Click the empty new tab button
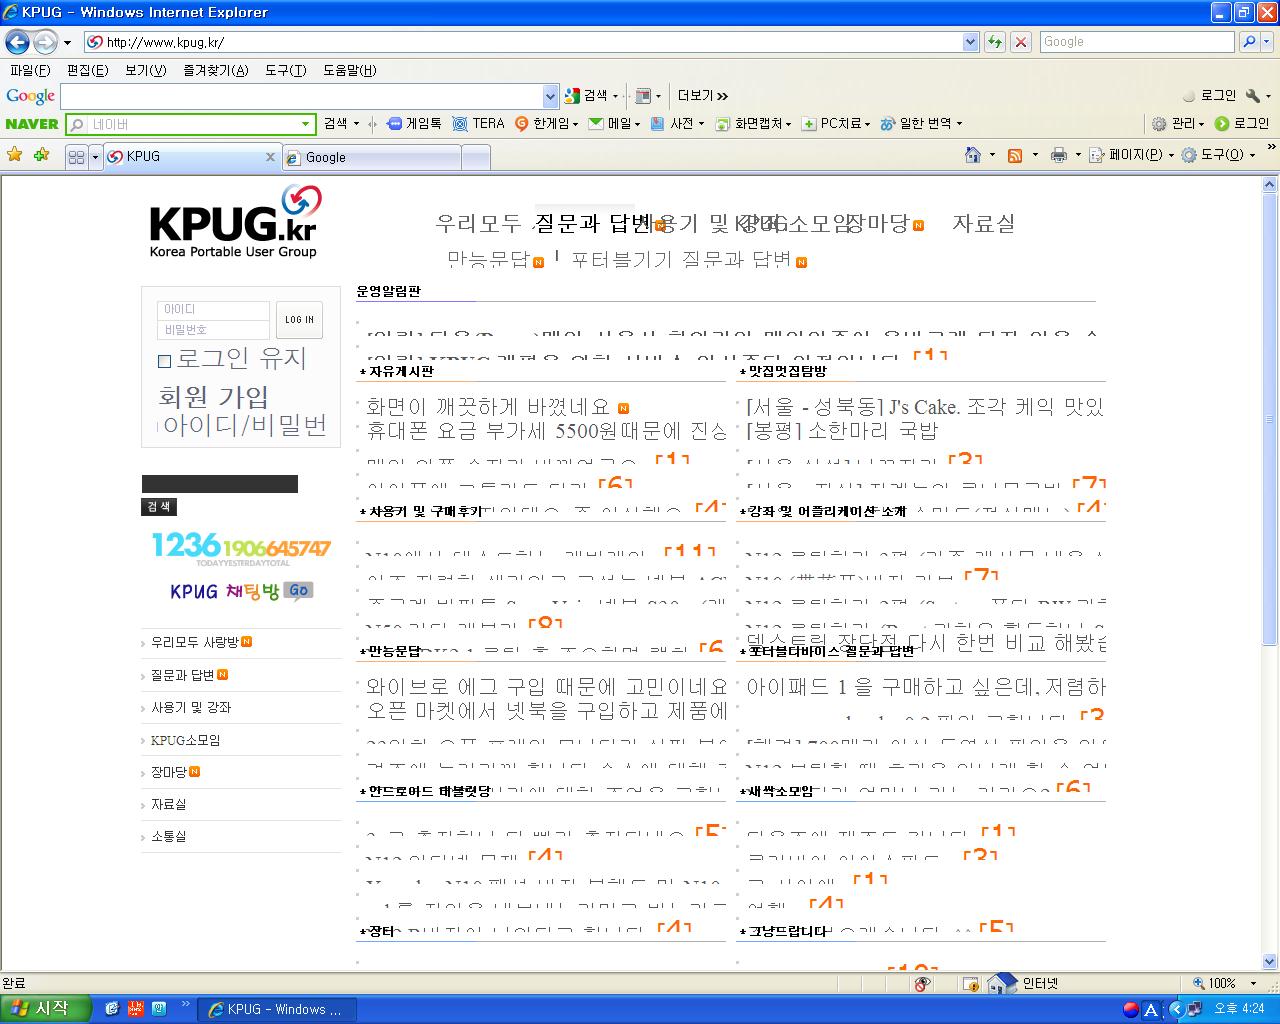The width and height of the screenshot is (1280, 1024). click(x=476, y=157)
